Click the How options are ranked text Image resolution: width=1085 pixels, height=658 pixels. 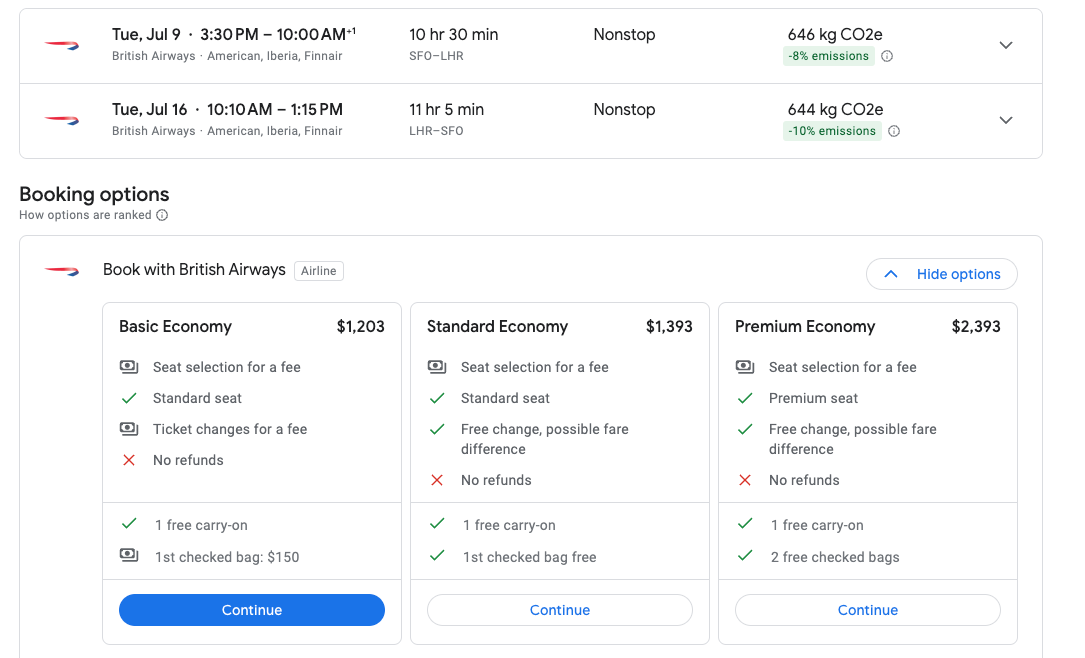click(85, 215)
